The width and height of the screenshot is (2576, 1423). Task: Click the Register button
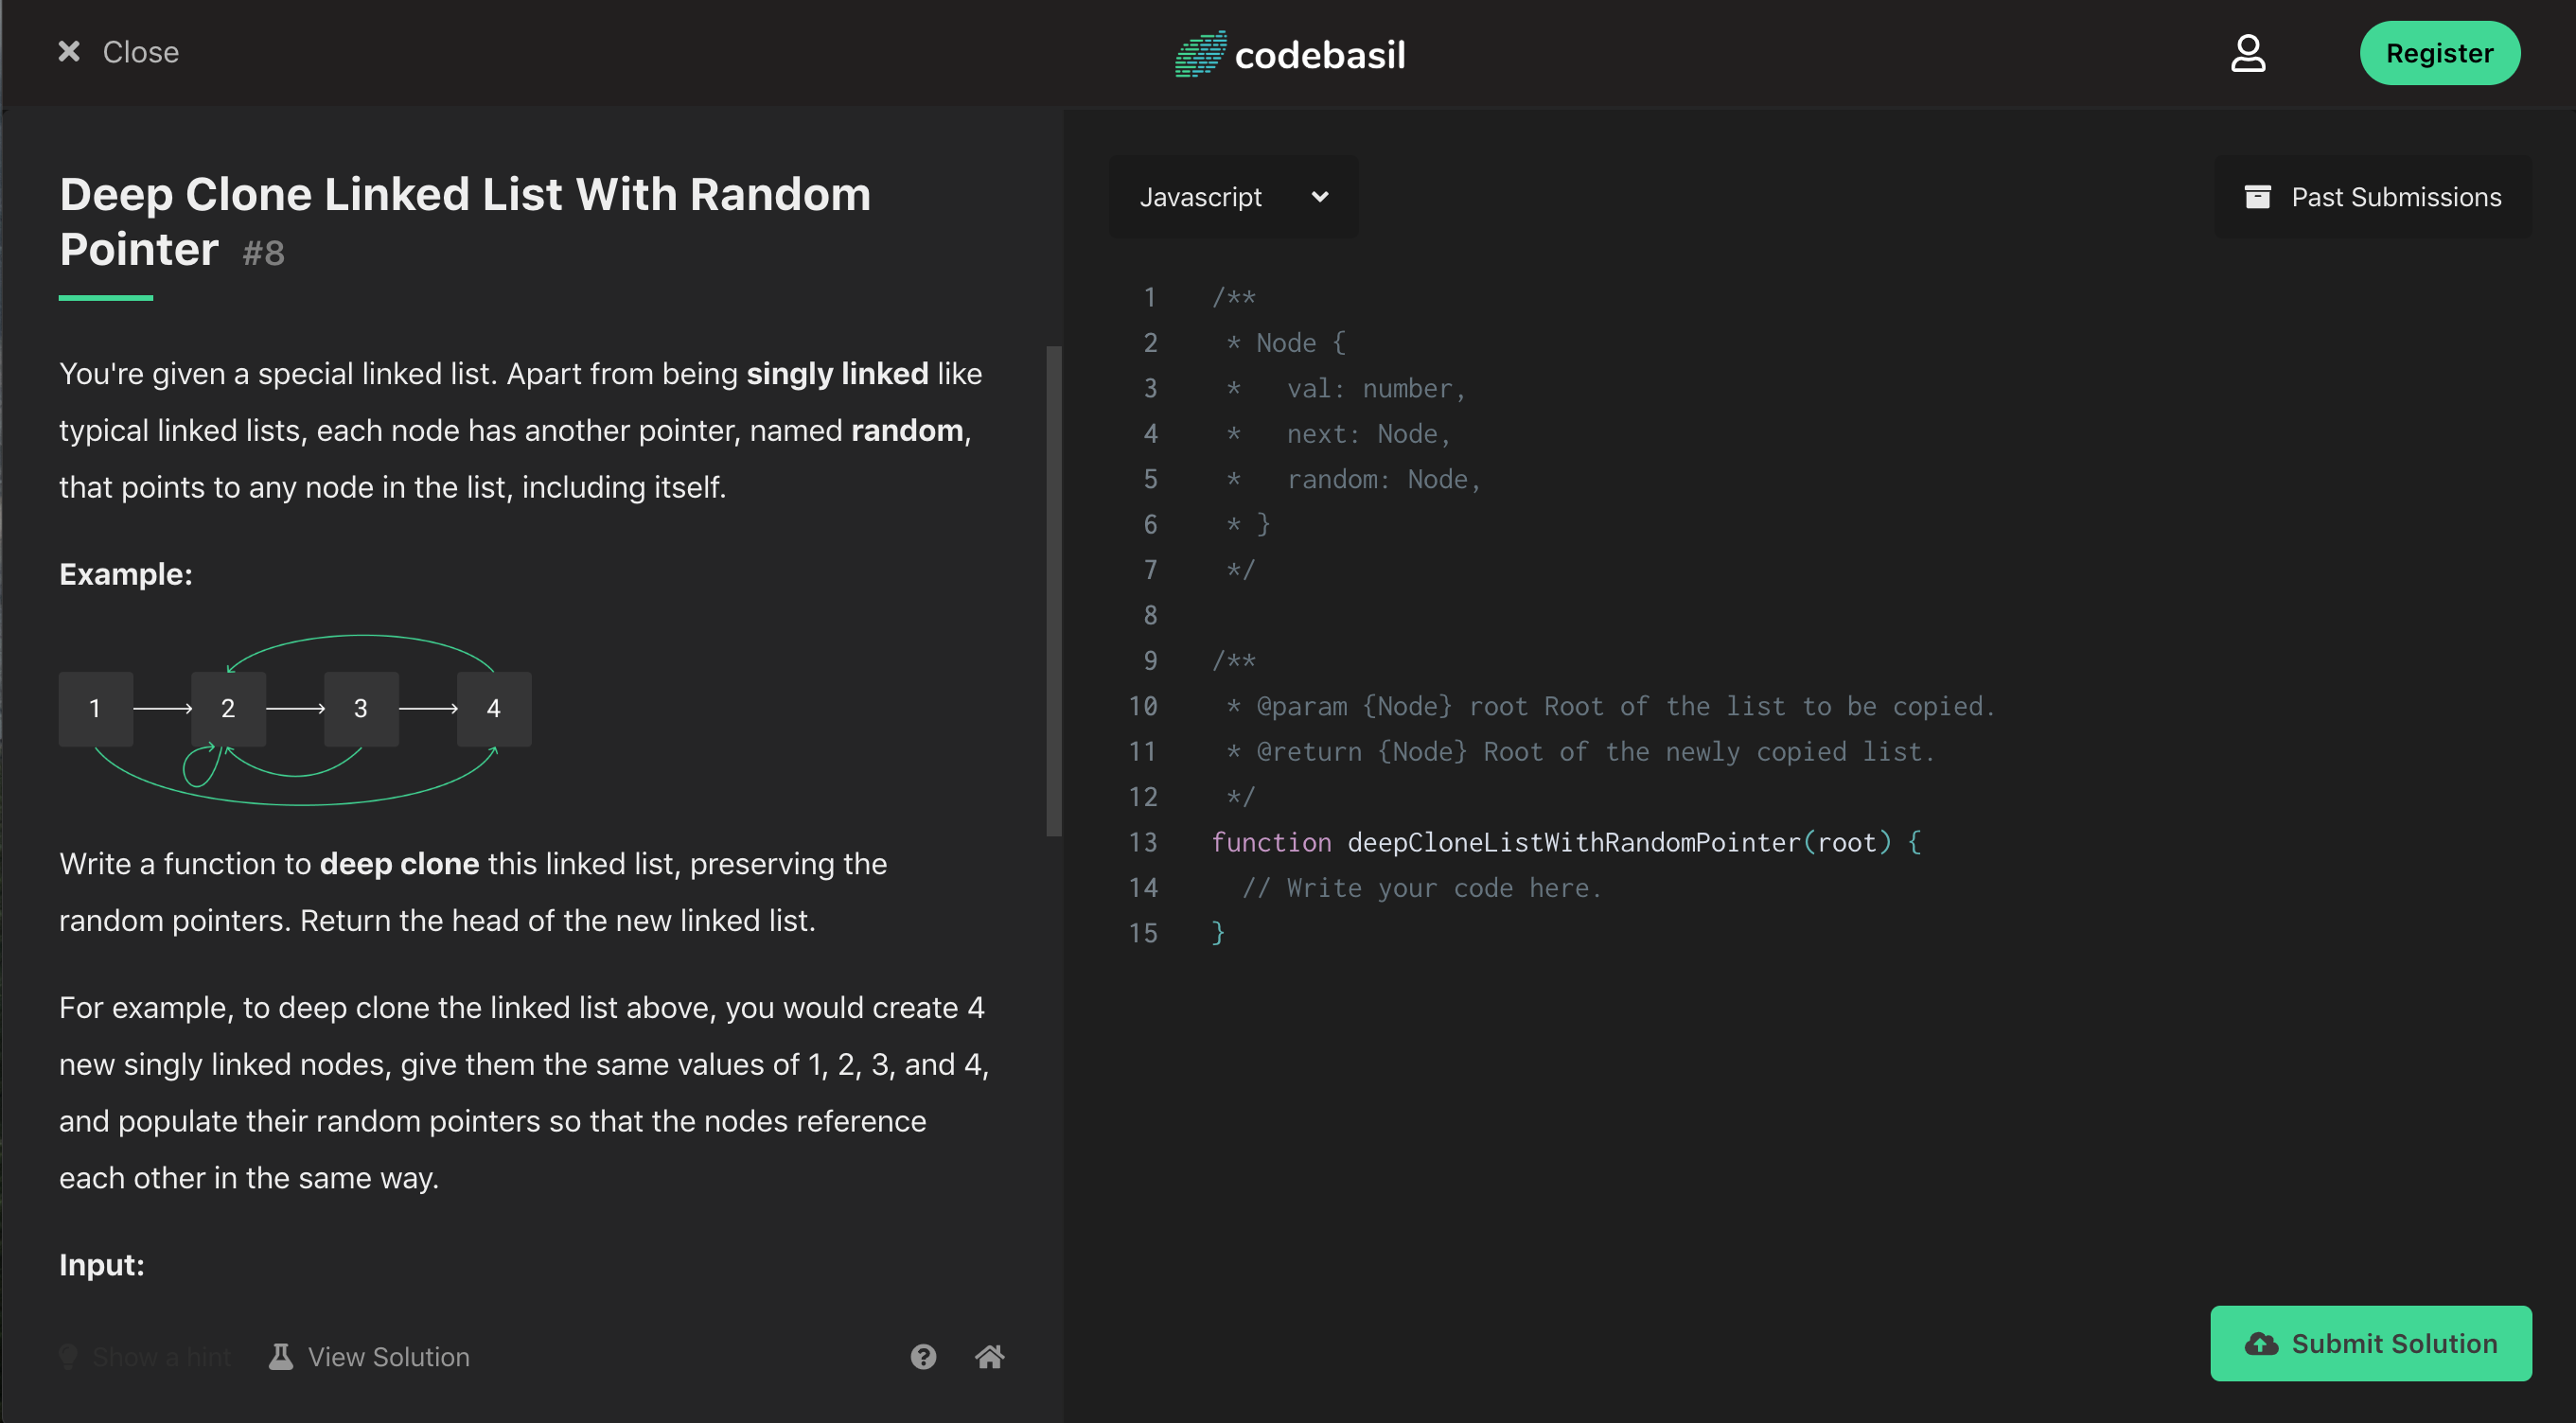click(2440, 53)
